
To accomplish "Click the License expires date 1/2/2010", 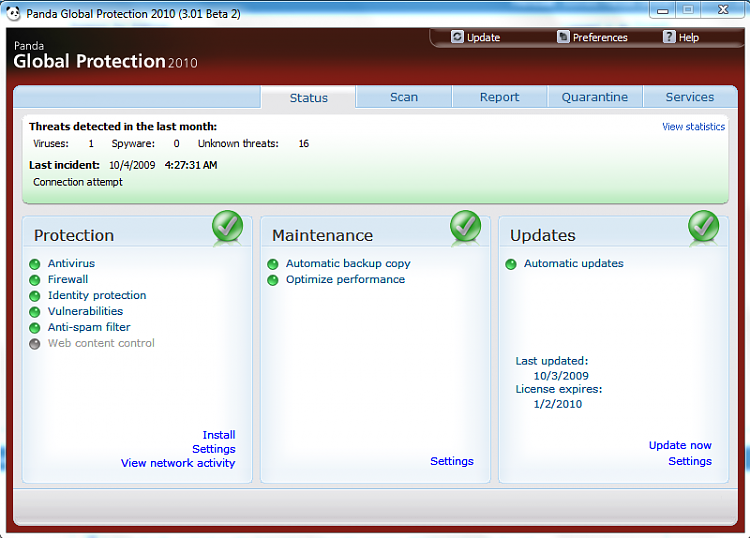I will coord(558,404).
